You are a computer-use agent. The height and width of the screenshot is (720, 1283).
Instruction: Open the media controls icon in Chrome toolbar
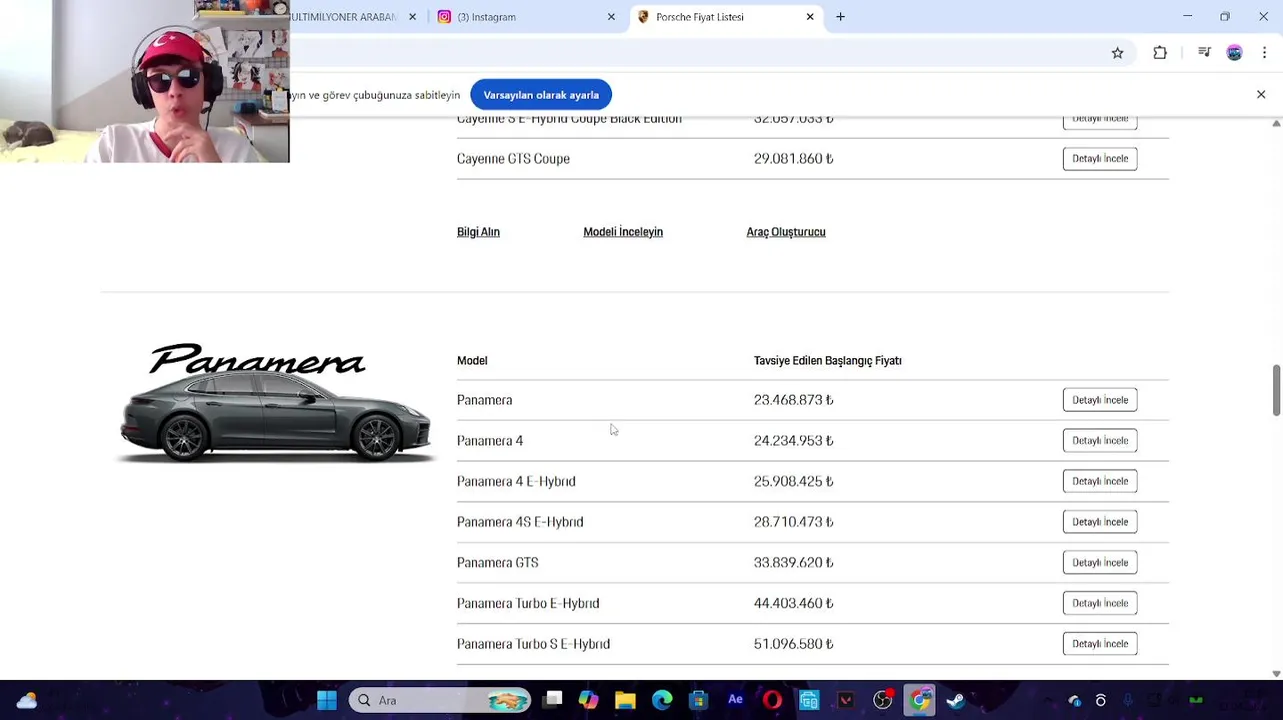[1204, 53]
